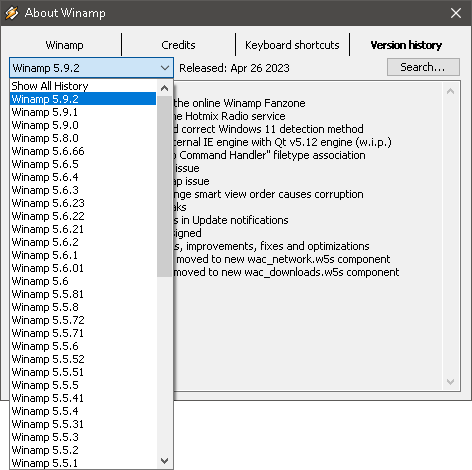
Task: Open the Credits tab
Action: (x=178, y=45)
